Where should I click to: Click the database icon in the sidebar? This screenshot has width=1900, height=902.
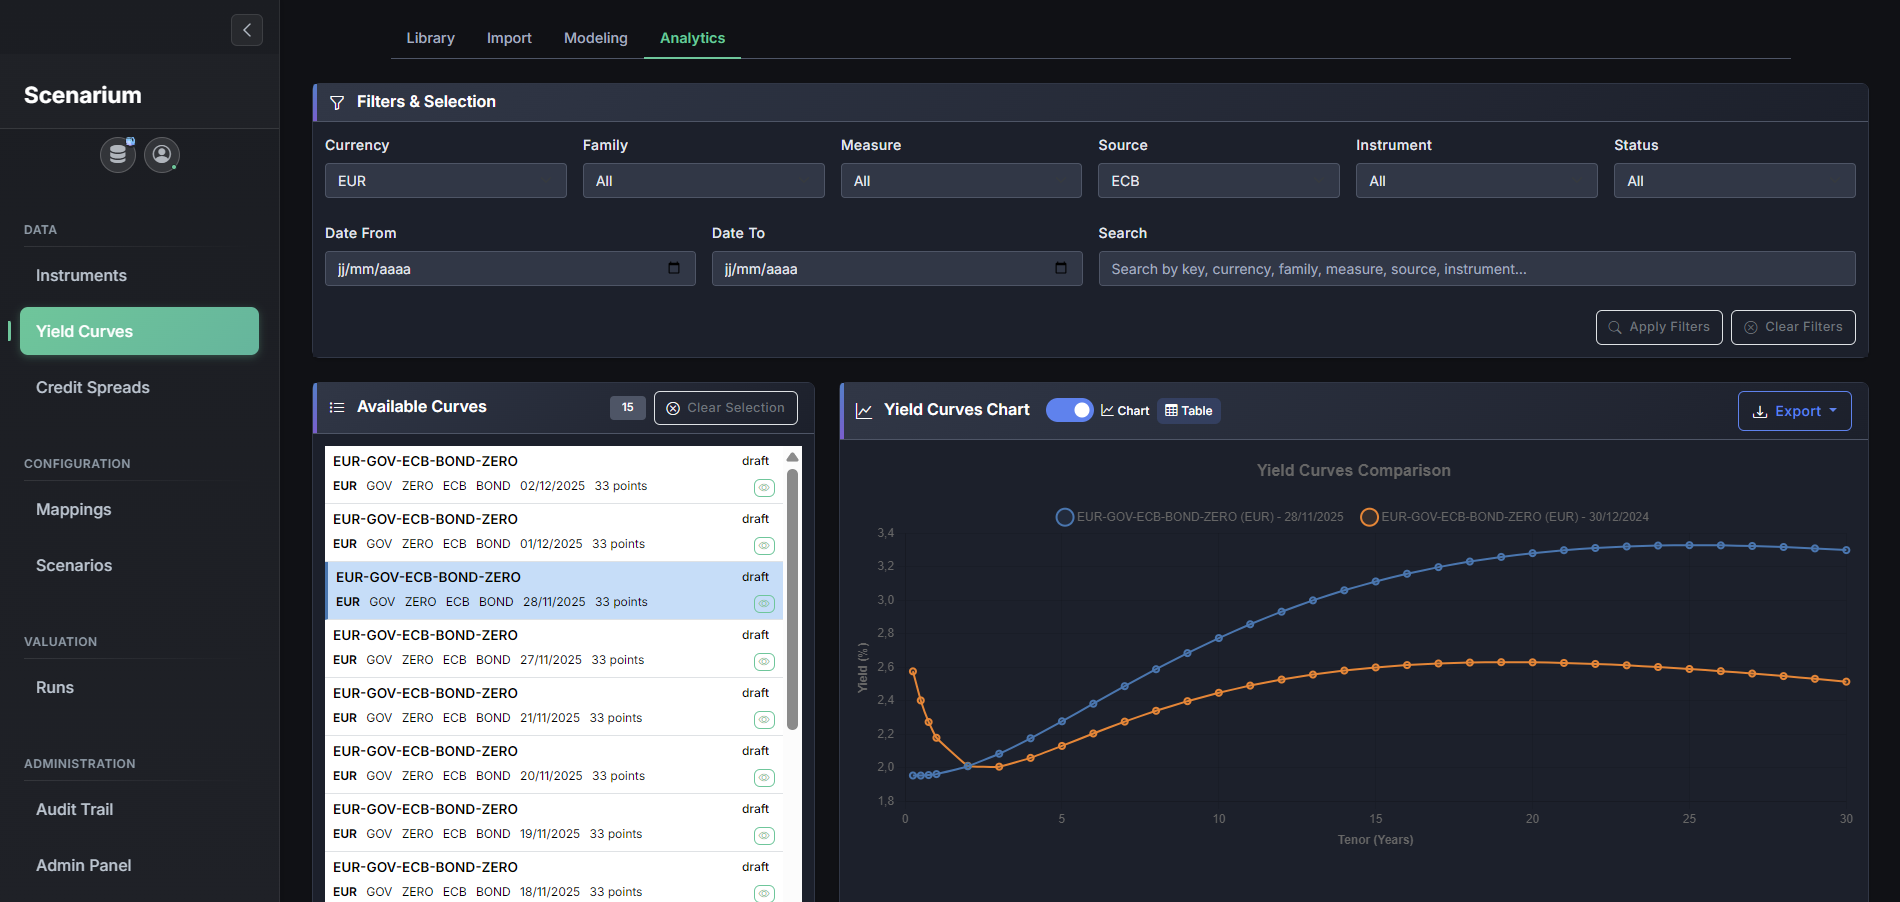pos(118,154)
